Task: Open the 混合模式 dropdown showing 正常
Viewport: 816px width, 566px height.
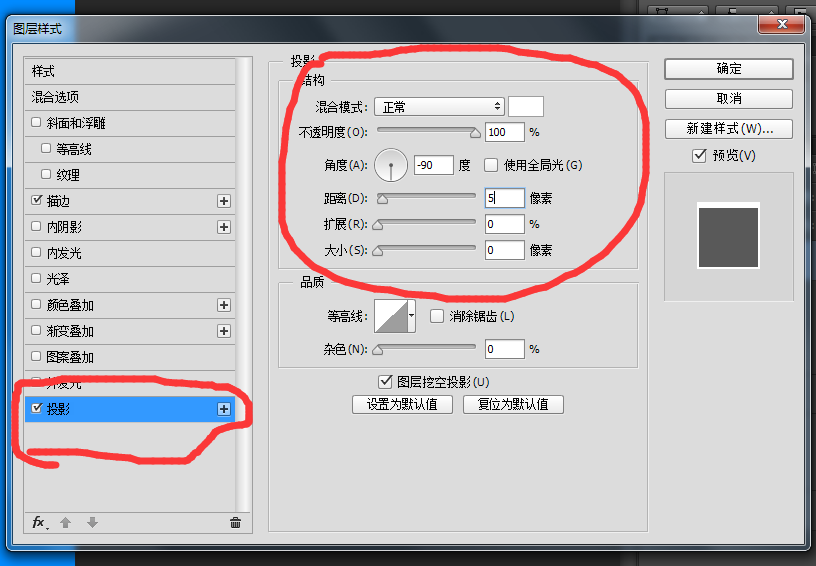Action: 439,107
